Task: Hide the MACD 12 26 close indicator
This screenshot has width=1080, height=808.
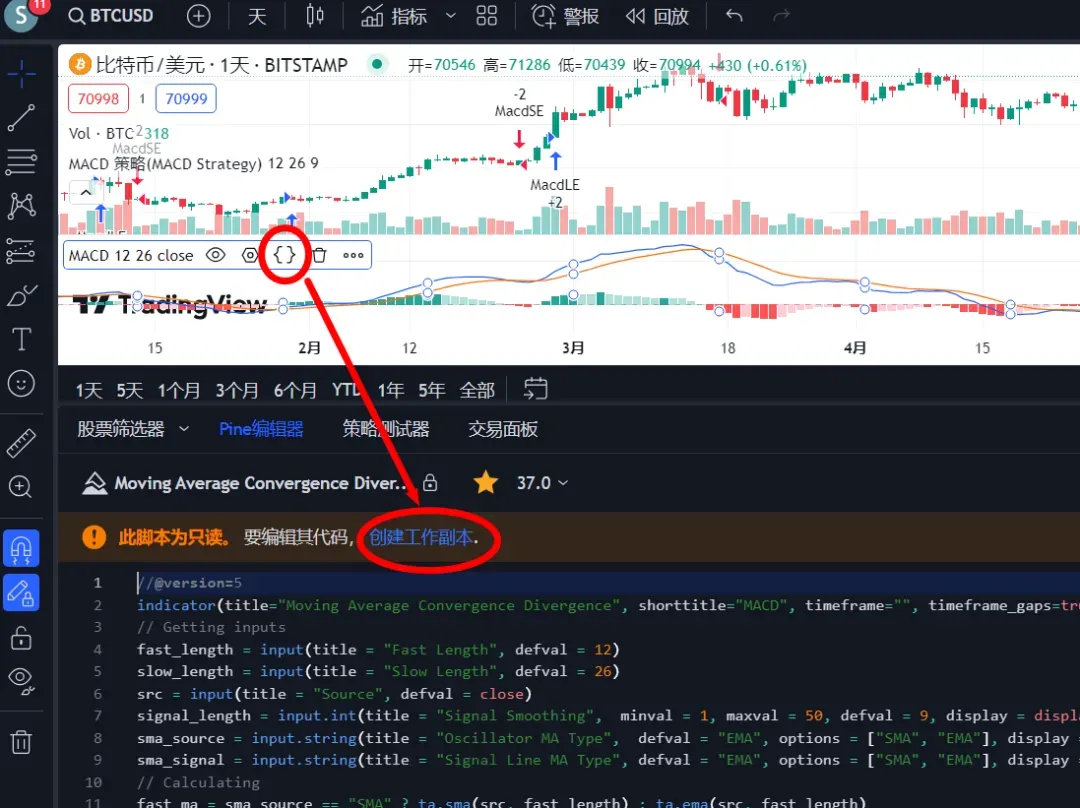Action: tap(216, 255)
